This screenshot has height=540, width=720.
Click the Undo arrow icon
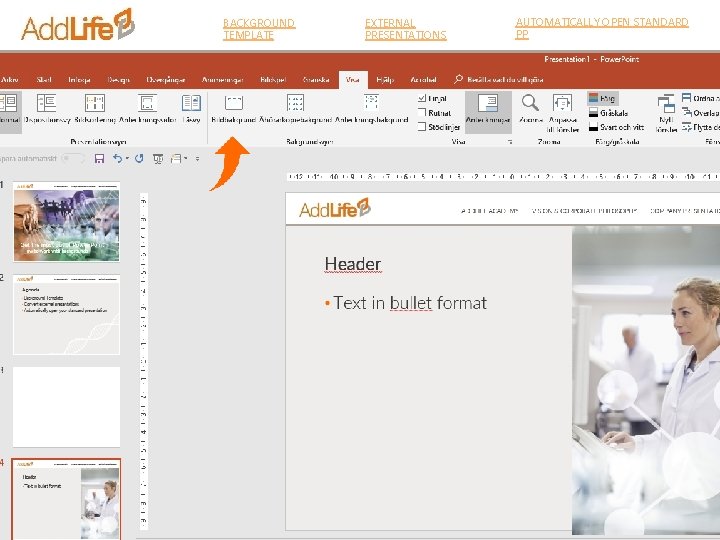pyautogui.click(x=118, y=158)
